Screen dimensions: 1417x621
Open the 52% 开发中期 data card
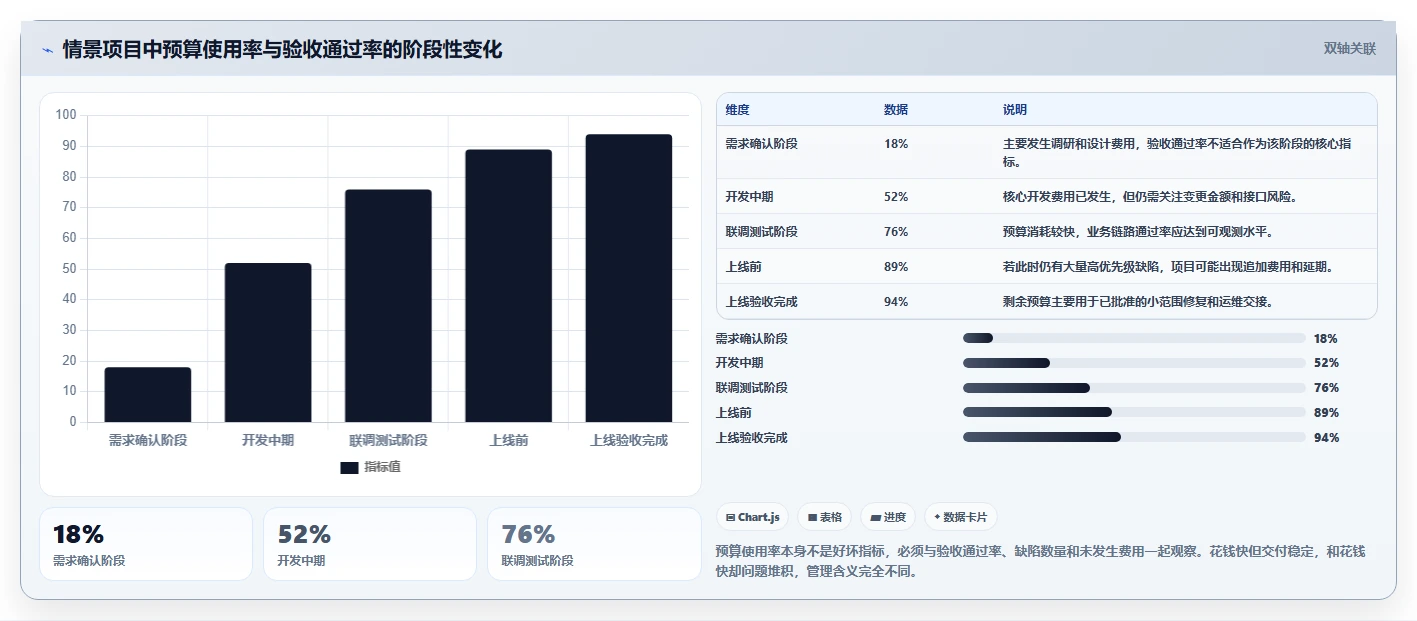point(370,544)
